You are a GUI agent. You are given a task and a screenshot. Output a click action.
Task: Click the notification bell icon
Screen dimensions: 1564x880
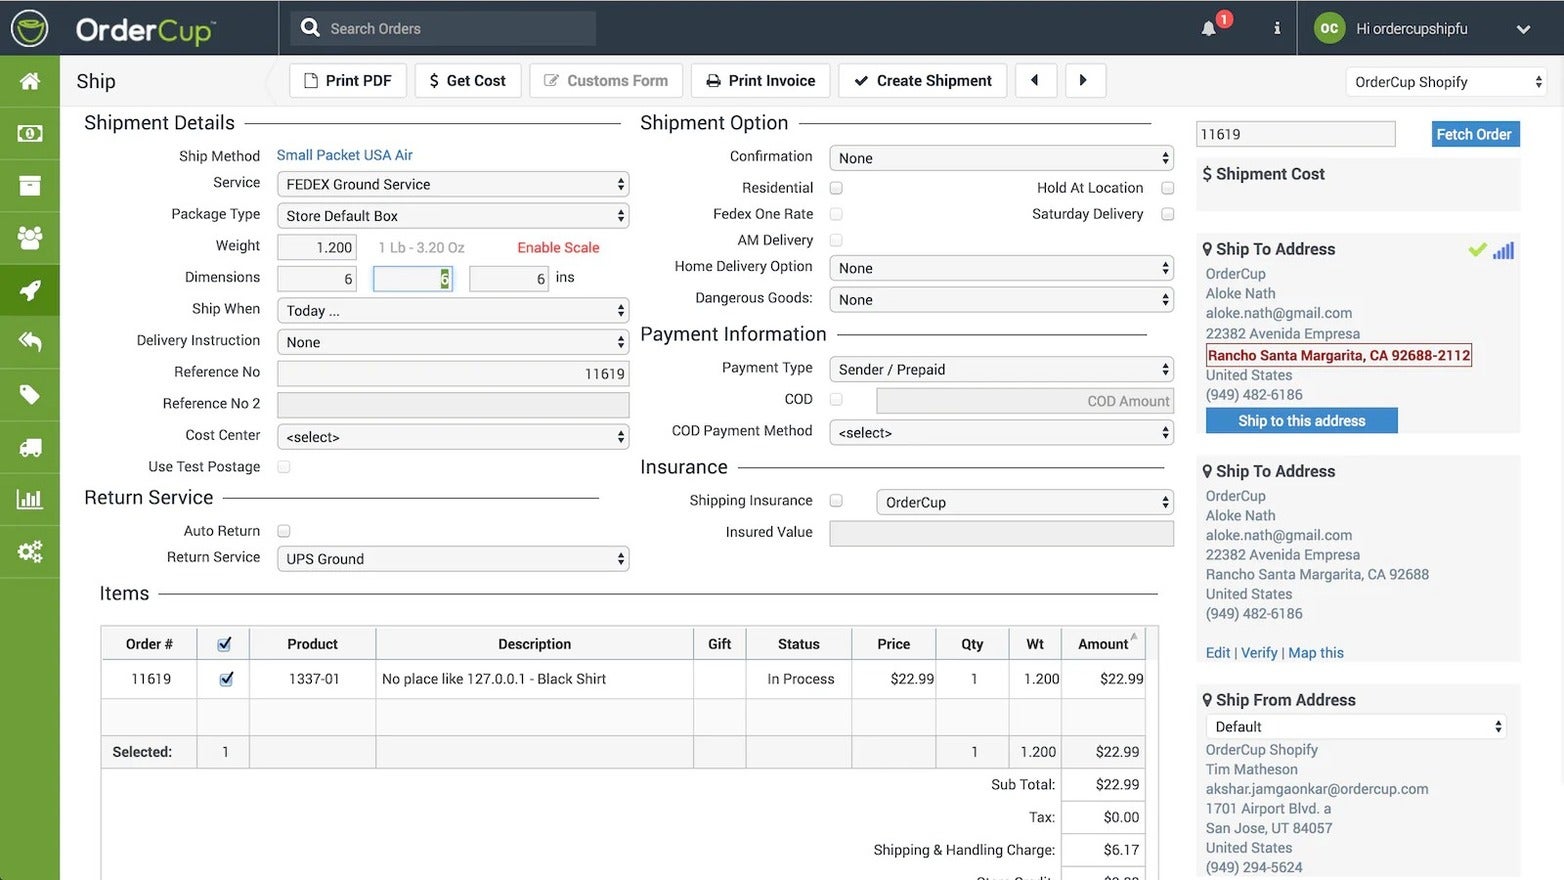[x=1209, y=28]
